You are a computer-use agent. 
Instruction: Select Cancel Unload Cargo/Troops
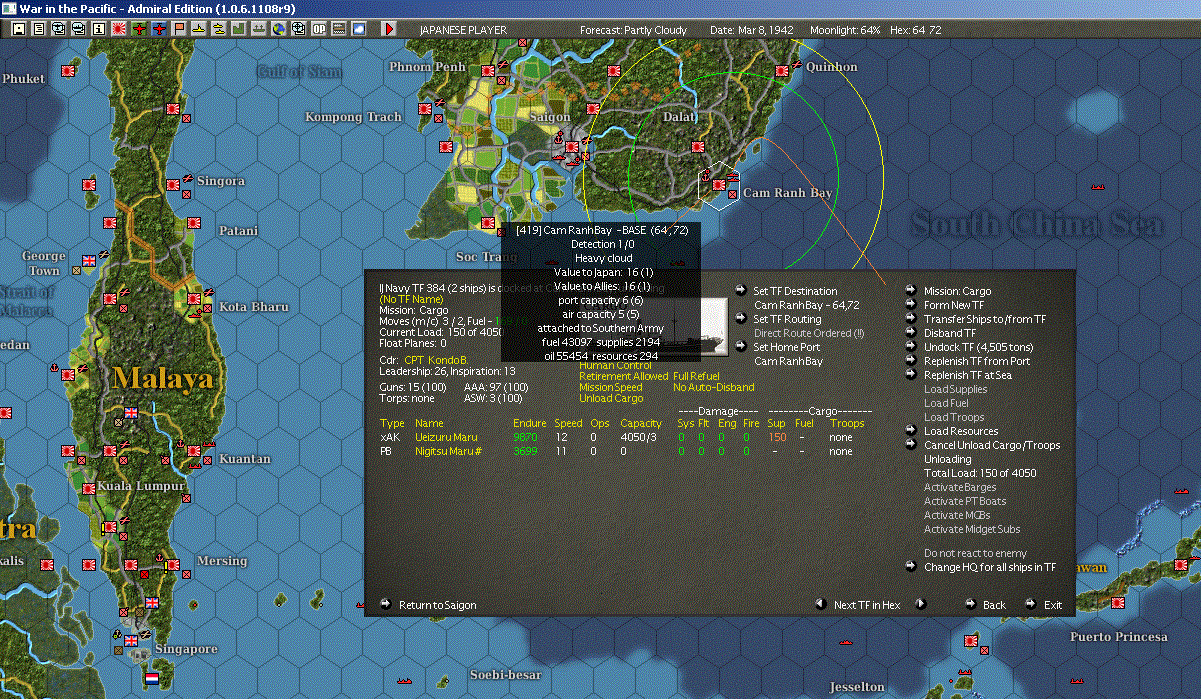click(992, 445)
